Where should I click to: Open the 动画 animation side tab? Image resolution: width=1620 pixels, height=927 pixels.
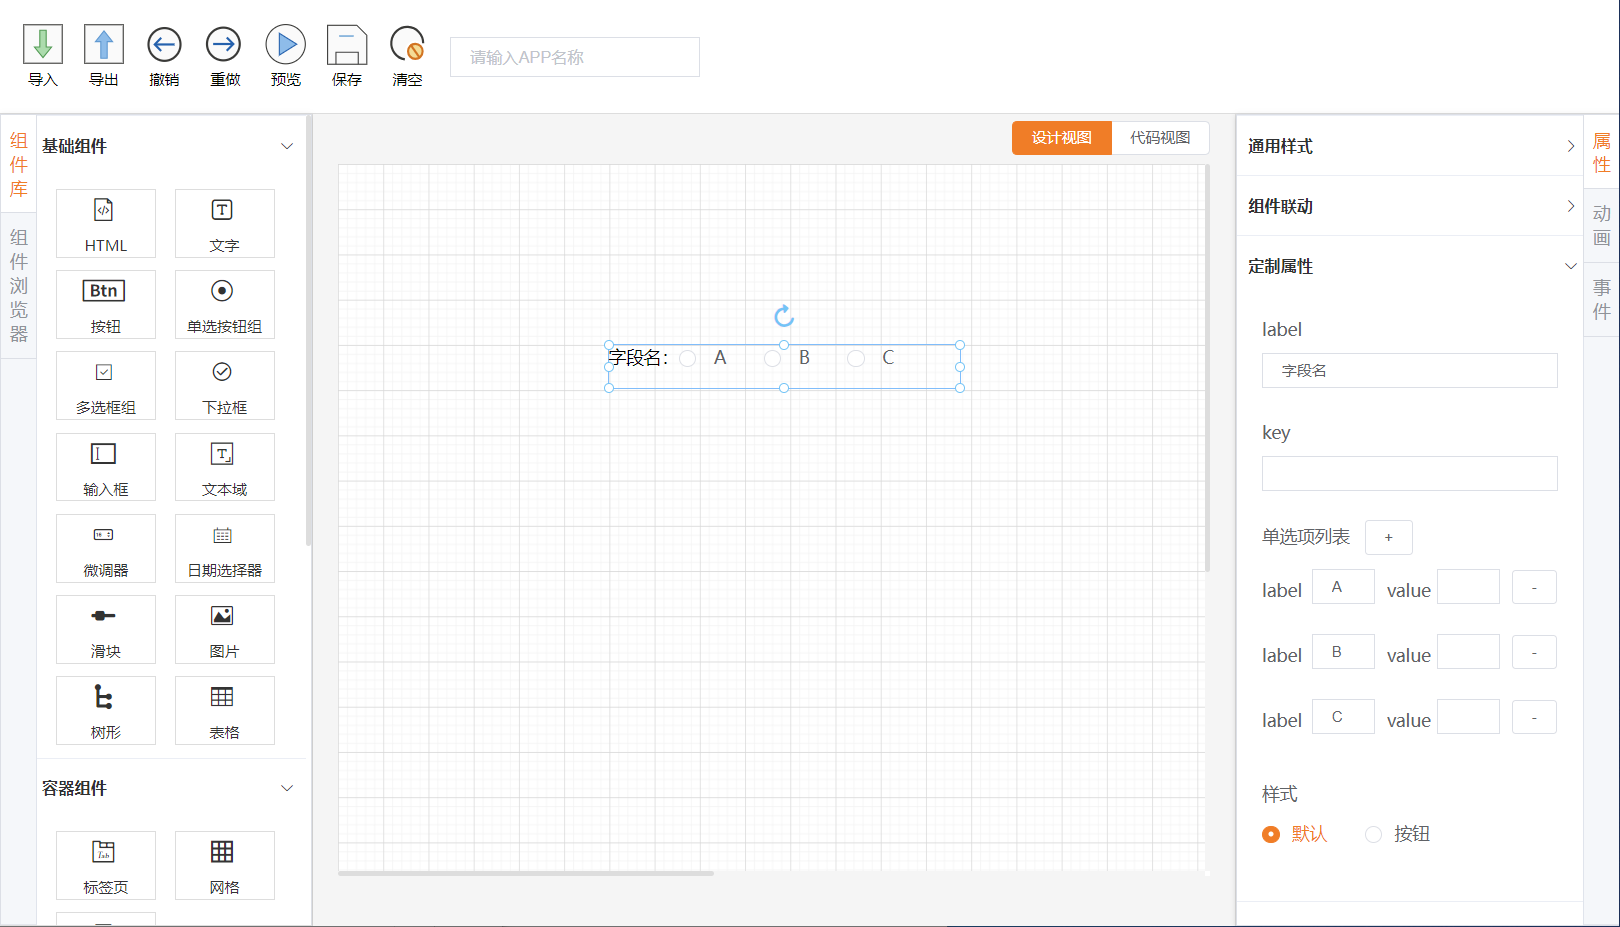1601,226
